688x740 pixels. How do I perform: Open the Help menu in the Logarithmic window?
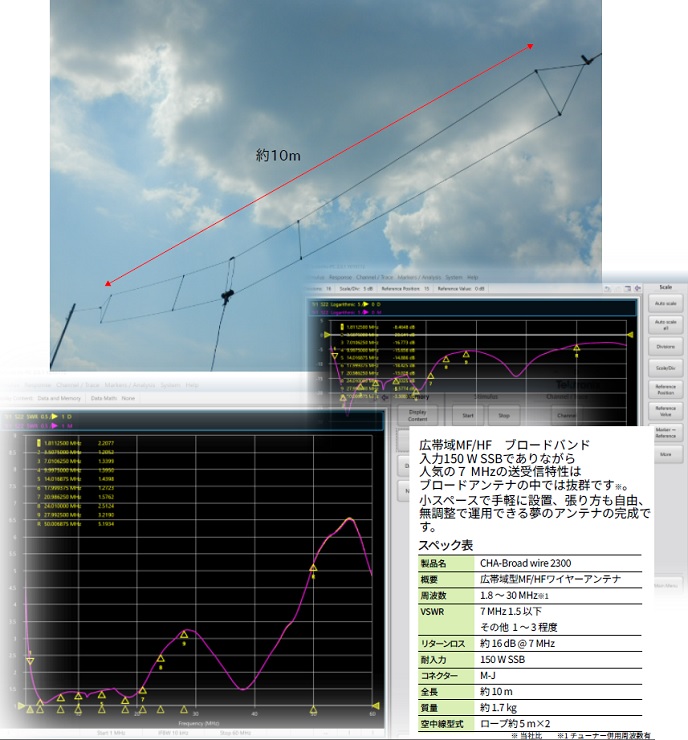[473, 276]
